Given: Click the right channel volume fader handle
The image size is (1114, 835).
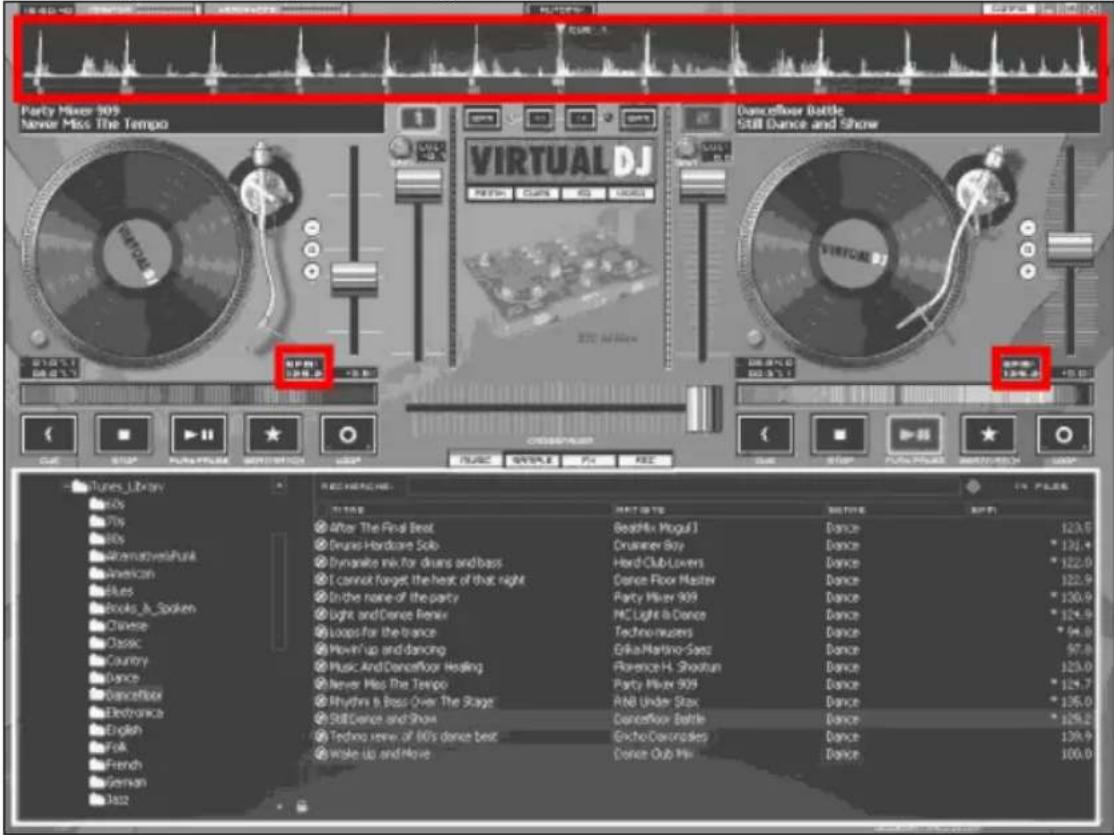Looking at the screenshot, I should point(703,185).
